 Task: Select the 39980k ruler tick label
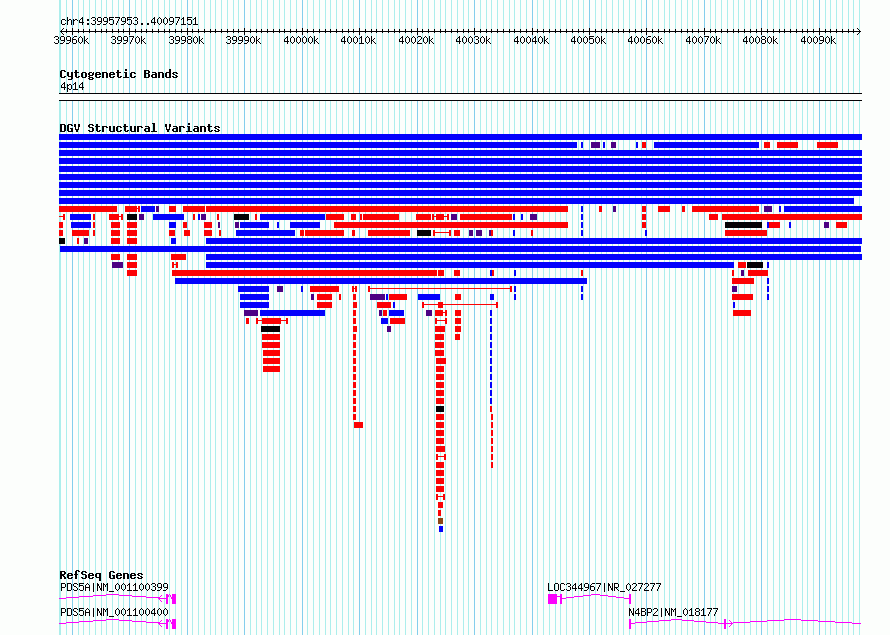coord(186,40)
